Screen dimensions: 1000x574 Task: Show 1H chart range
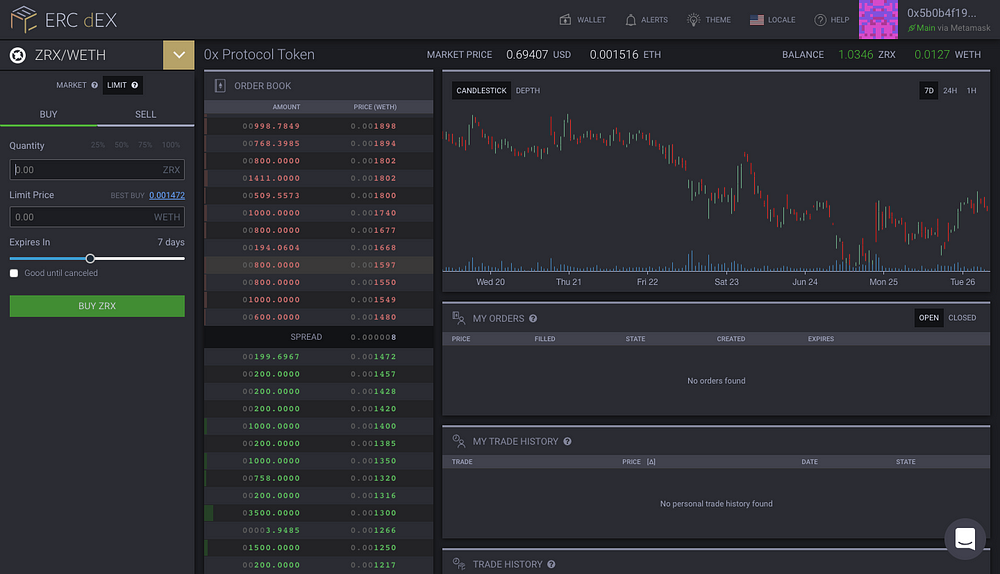(x=971, y=91)
